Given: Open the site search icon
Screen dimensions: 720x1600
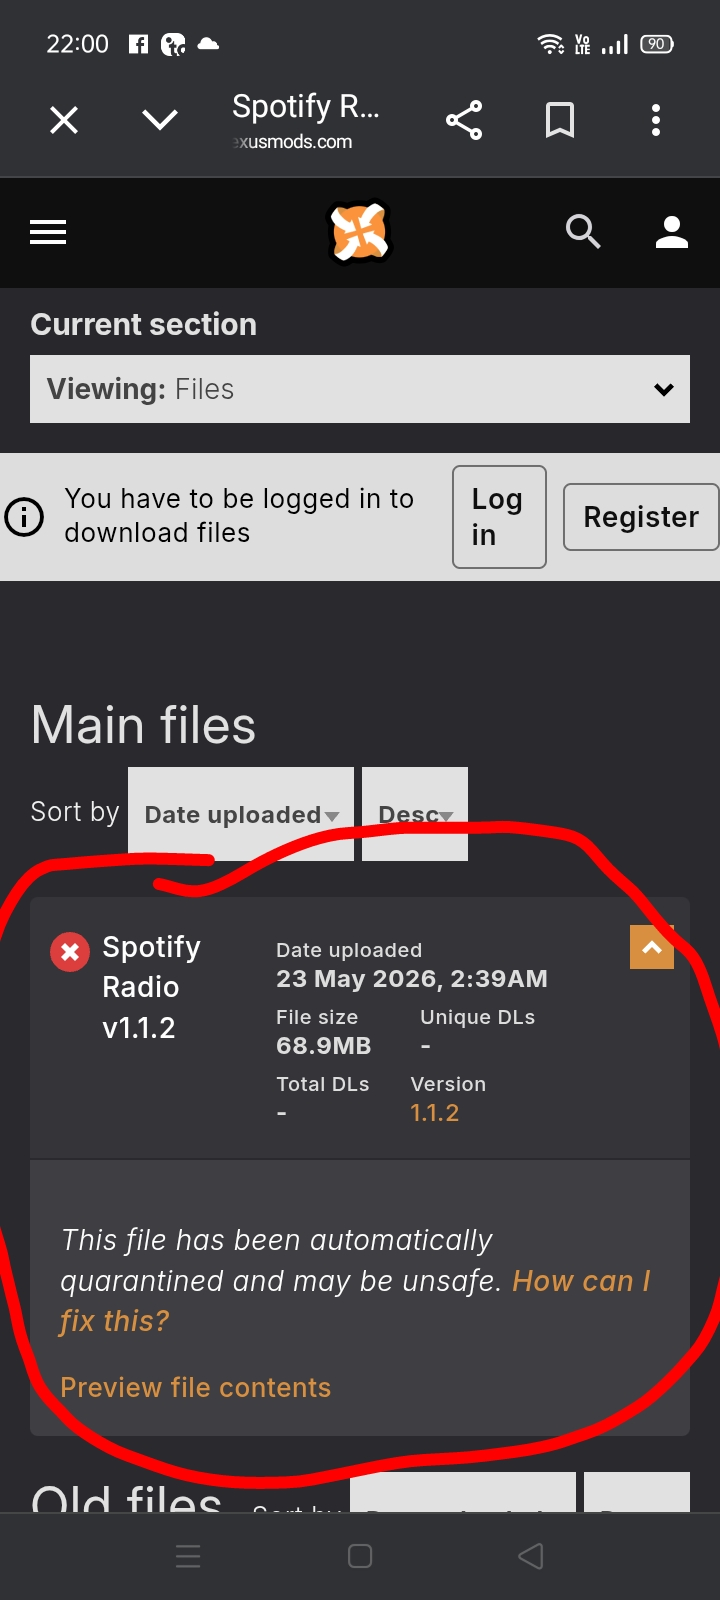Looking at the screenshot, I should (x=583, y=232).
